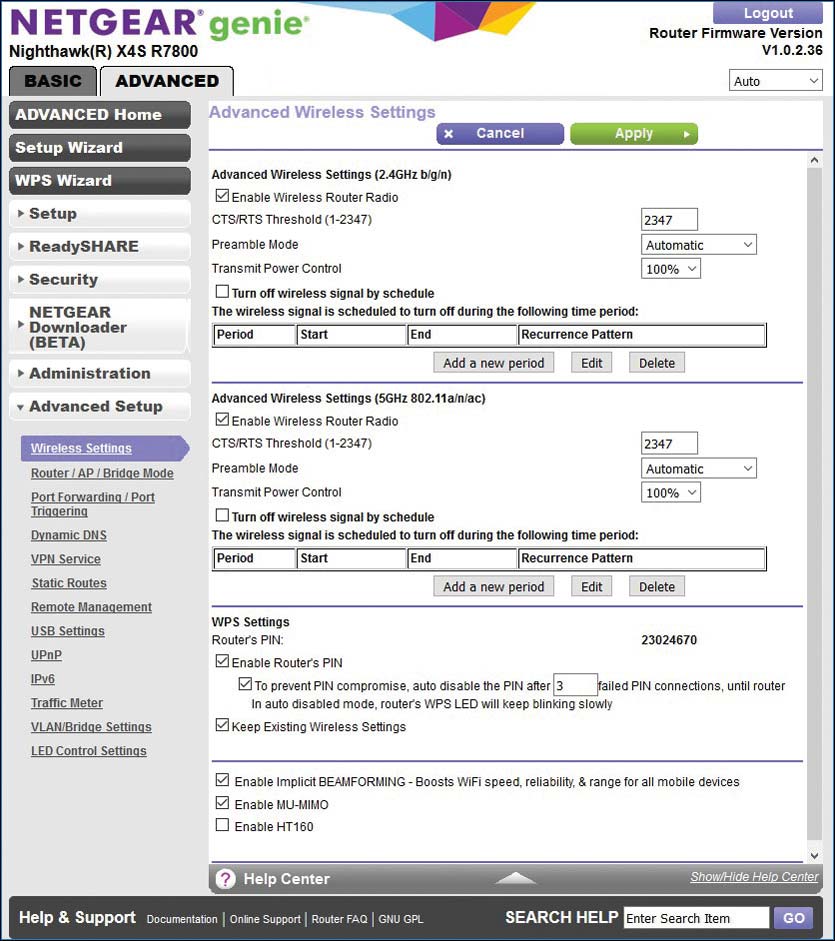The image size is (835, 941).
Task: Open Online Support link
Action: (x=265, y=919)
